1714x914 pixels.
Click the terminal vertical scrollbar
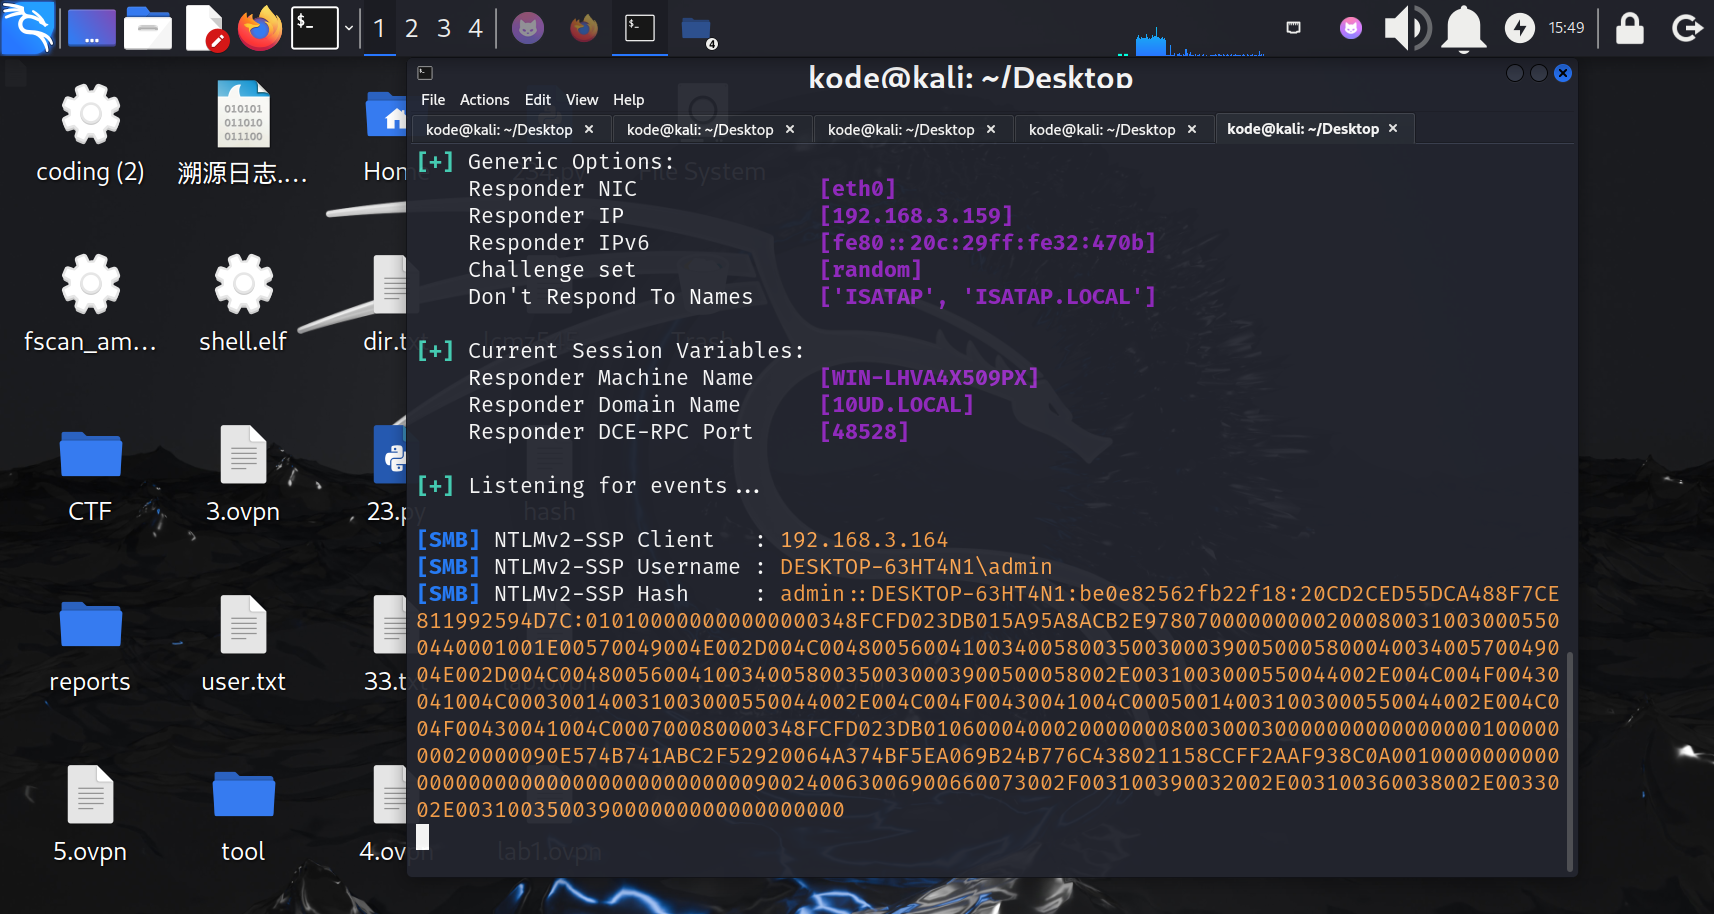[1569, 760]
